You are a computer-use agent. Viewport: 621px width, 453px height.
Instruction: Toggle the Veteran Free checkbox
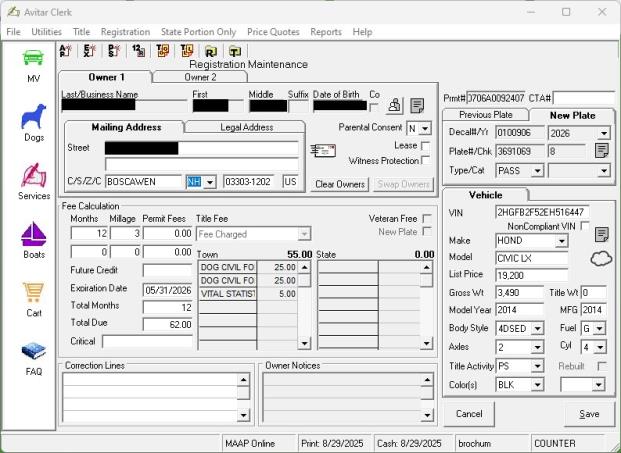(x=427, y=219)
